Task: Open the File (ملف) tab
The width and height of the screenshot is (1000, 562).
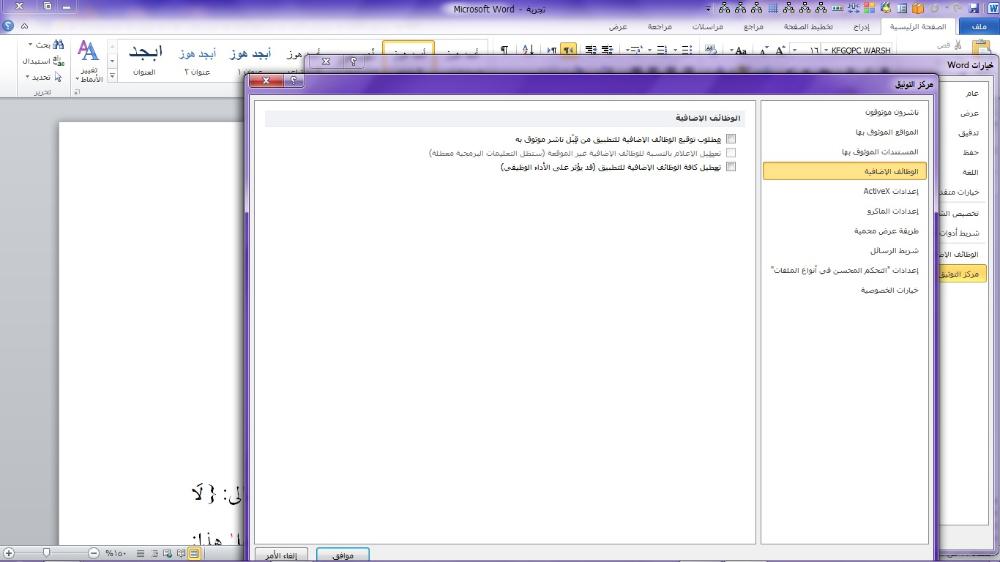Action: pos(979,27)
